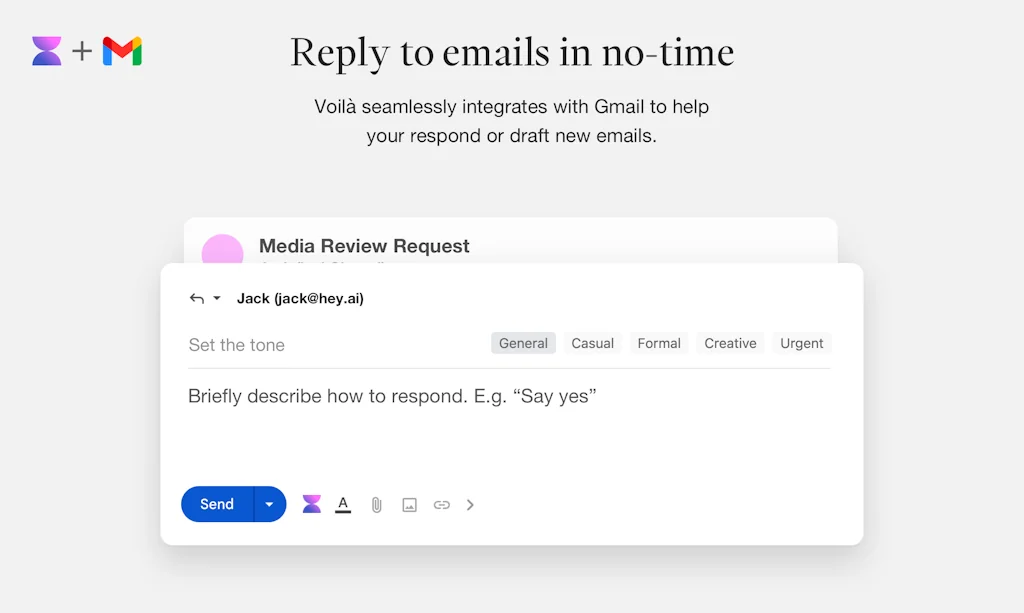
Task: Enable the Formal tone option
Action: 659,343
